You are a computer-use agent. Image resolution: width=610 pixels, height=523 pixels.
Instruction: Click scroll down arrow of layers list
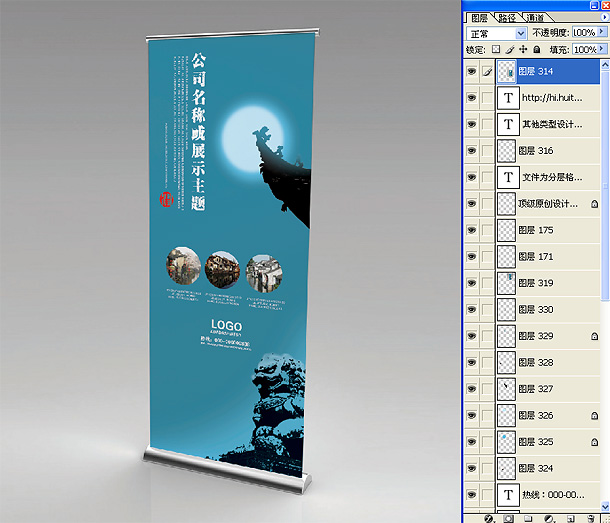click(x=605, y=506)
